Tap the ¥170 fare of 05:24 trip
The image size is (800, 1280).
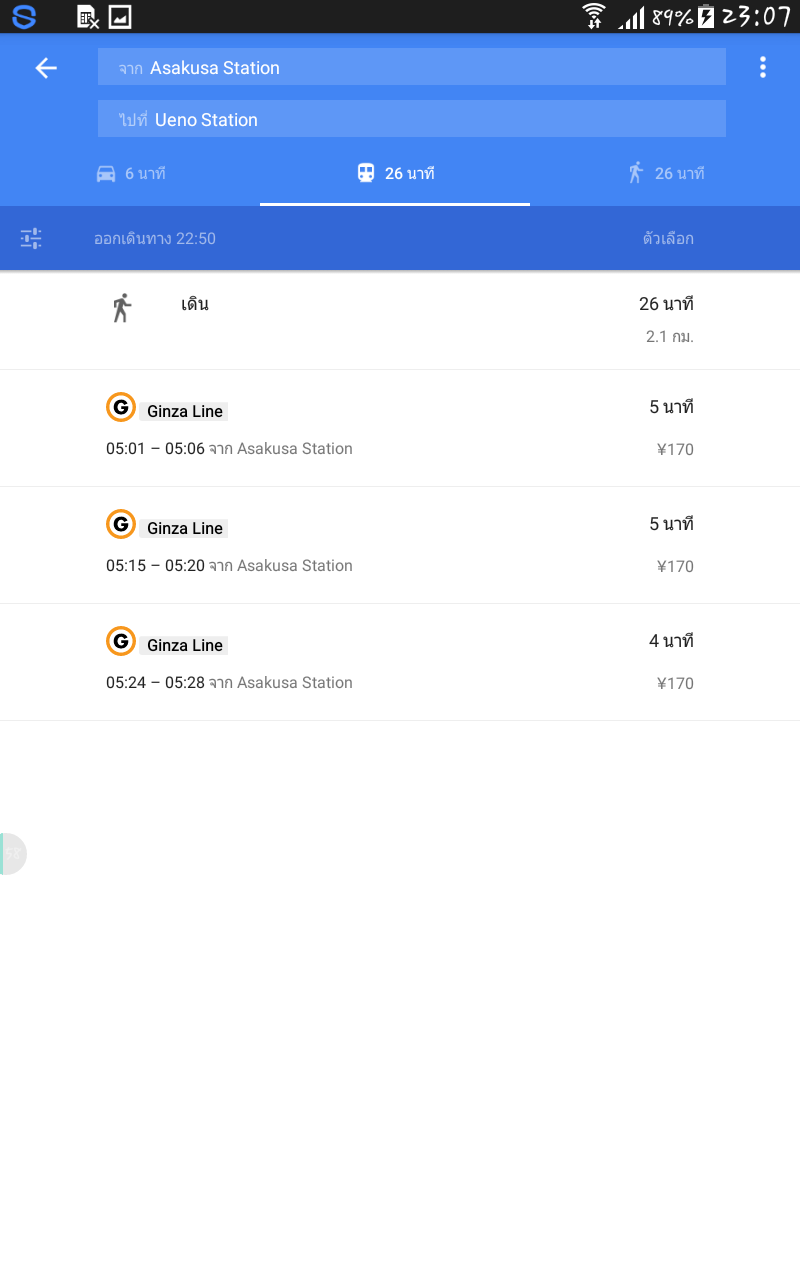click(675, 684)
